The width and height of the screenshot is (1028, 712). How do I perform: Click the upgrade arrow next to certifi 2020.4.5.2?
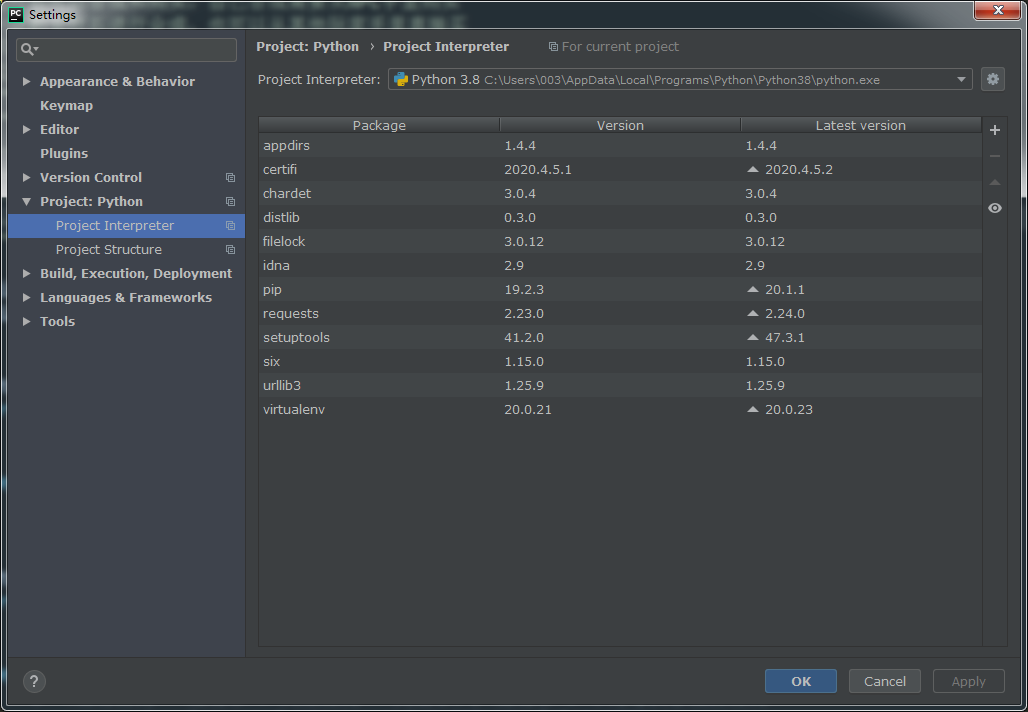(x=753, y=169)
